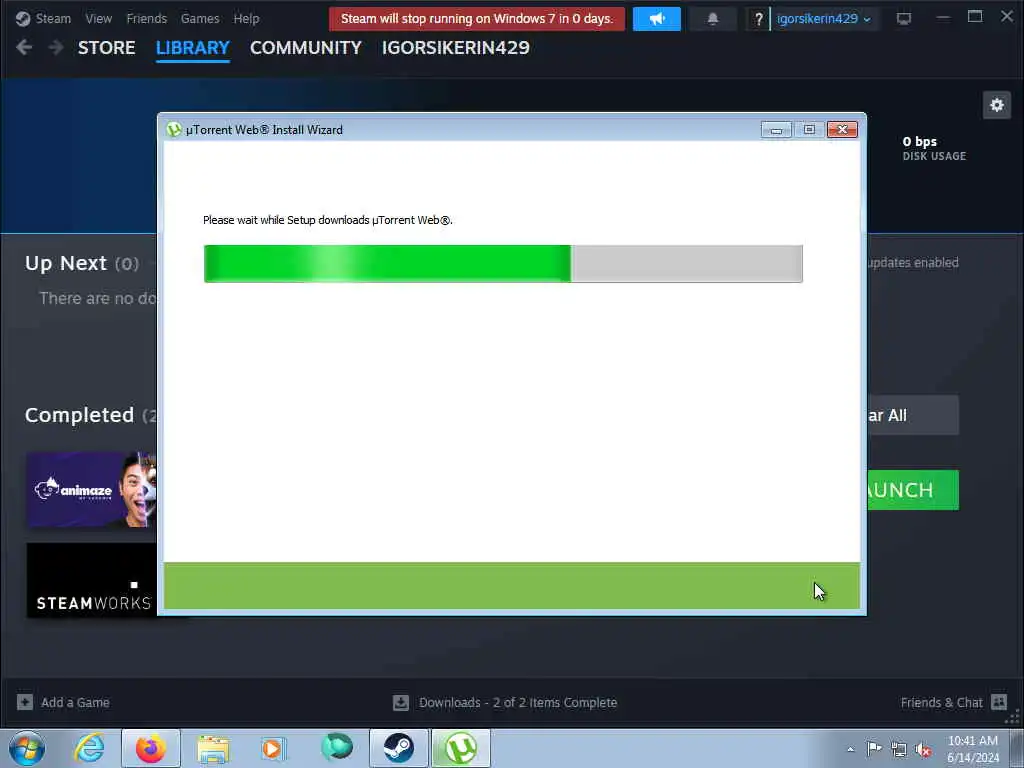The height and width of the screenshot is (768, 1024).
Task: Click the Add a Game plus icon
Action: pyautogui.click(x=25, y=702)
